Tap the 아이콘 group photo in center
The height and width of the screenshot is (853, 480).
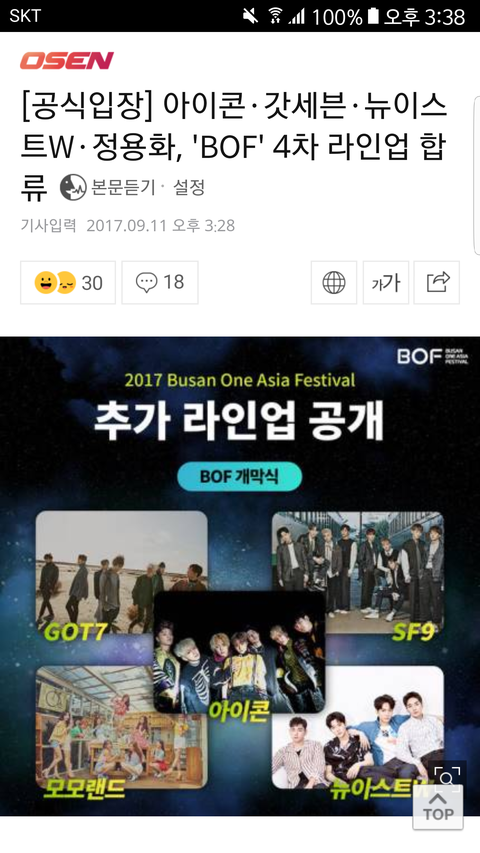(239, 652)
